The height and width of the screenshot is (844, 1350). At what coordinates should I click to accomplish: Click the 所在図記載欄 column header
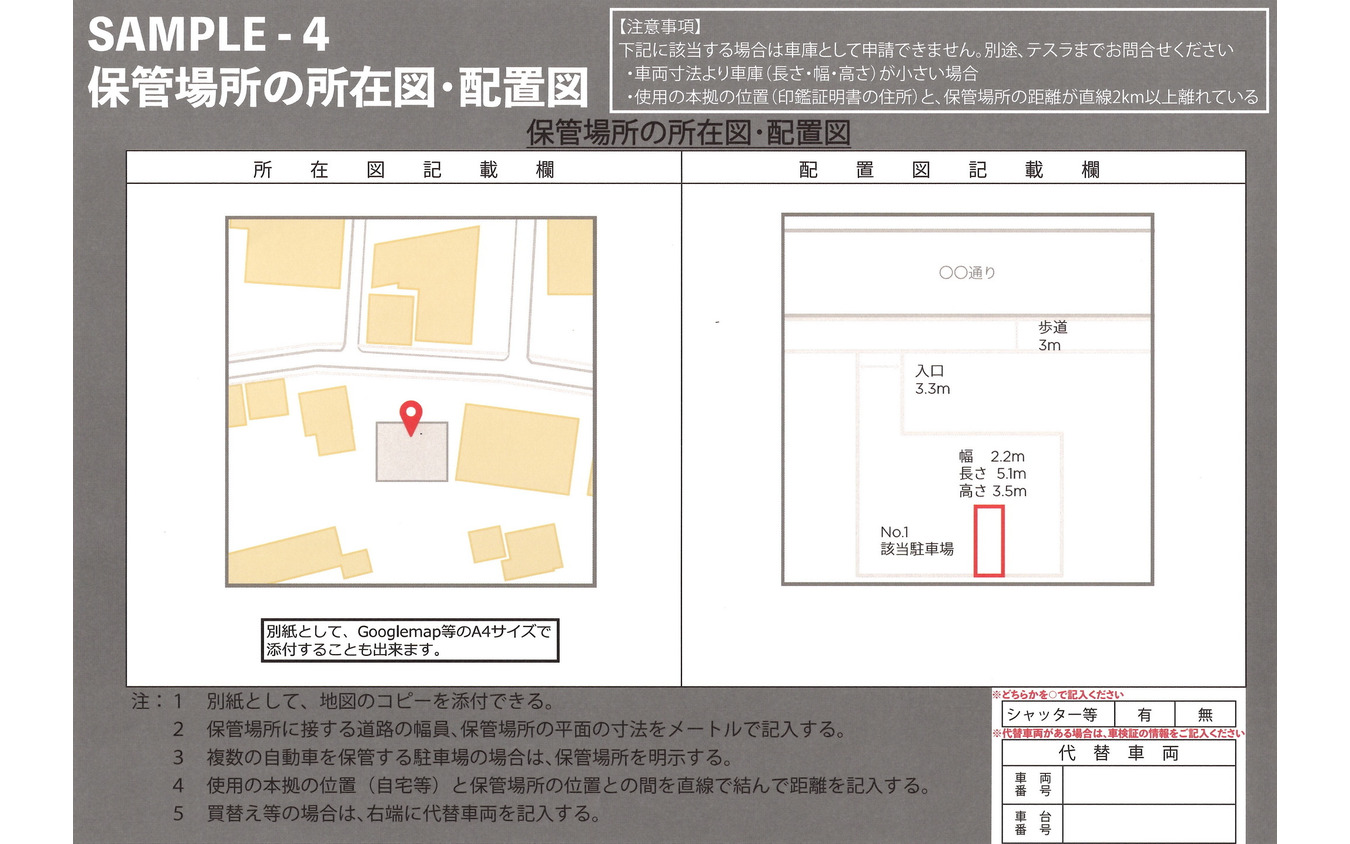tap(404, 170)
